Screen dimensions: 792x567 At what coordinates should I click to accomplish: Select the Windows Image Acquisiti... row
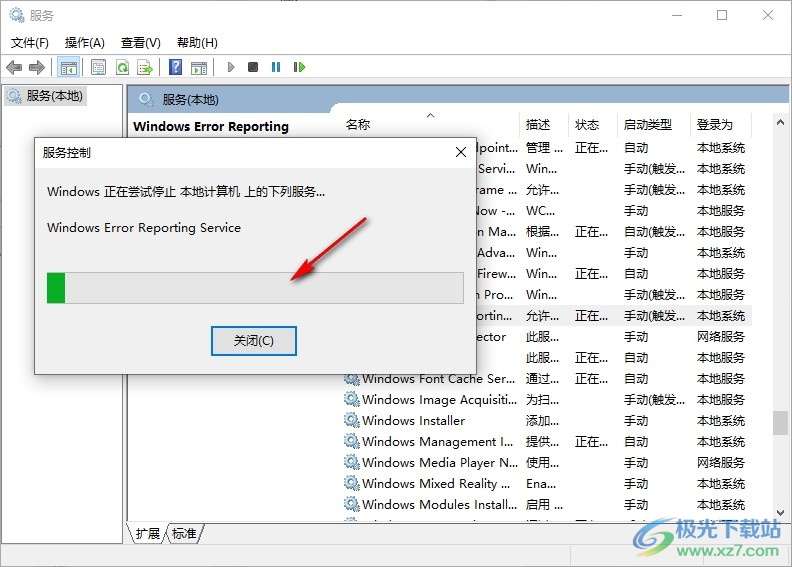coord(547,399)
